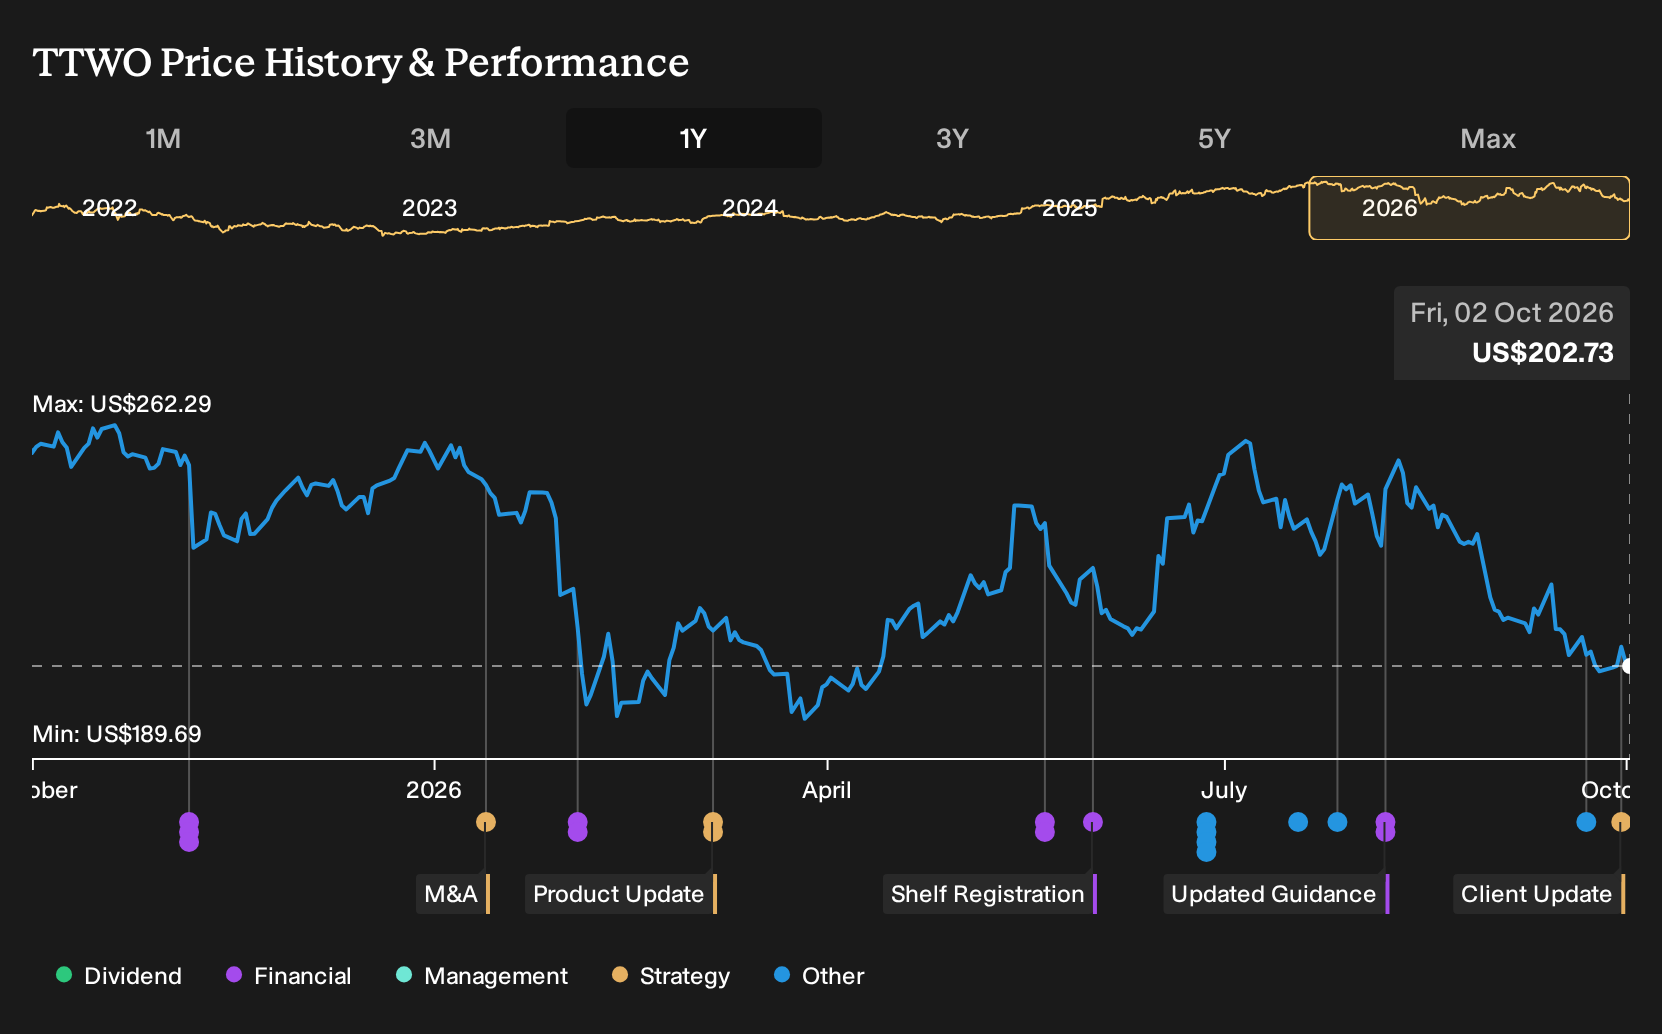
Task: Switch to the 3M range tab
Action: click(430, 139)
